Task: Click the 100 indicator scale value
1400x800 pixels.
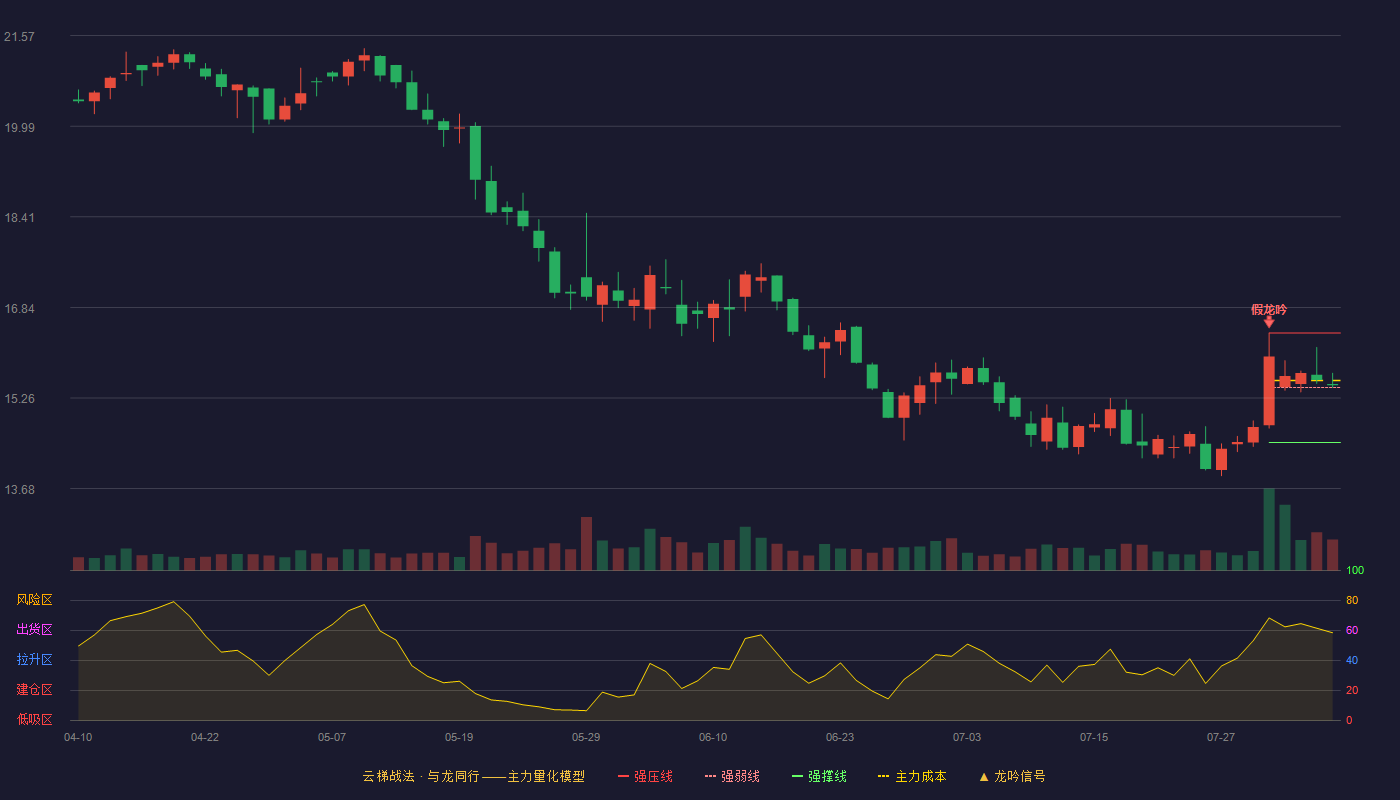Action: tap(1355, 570)
